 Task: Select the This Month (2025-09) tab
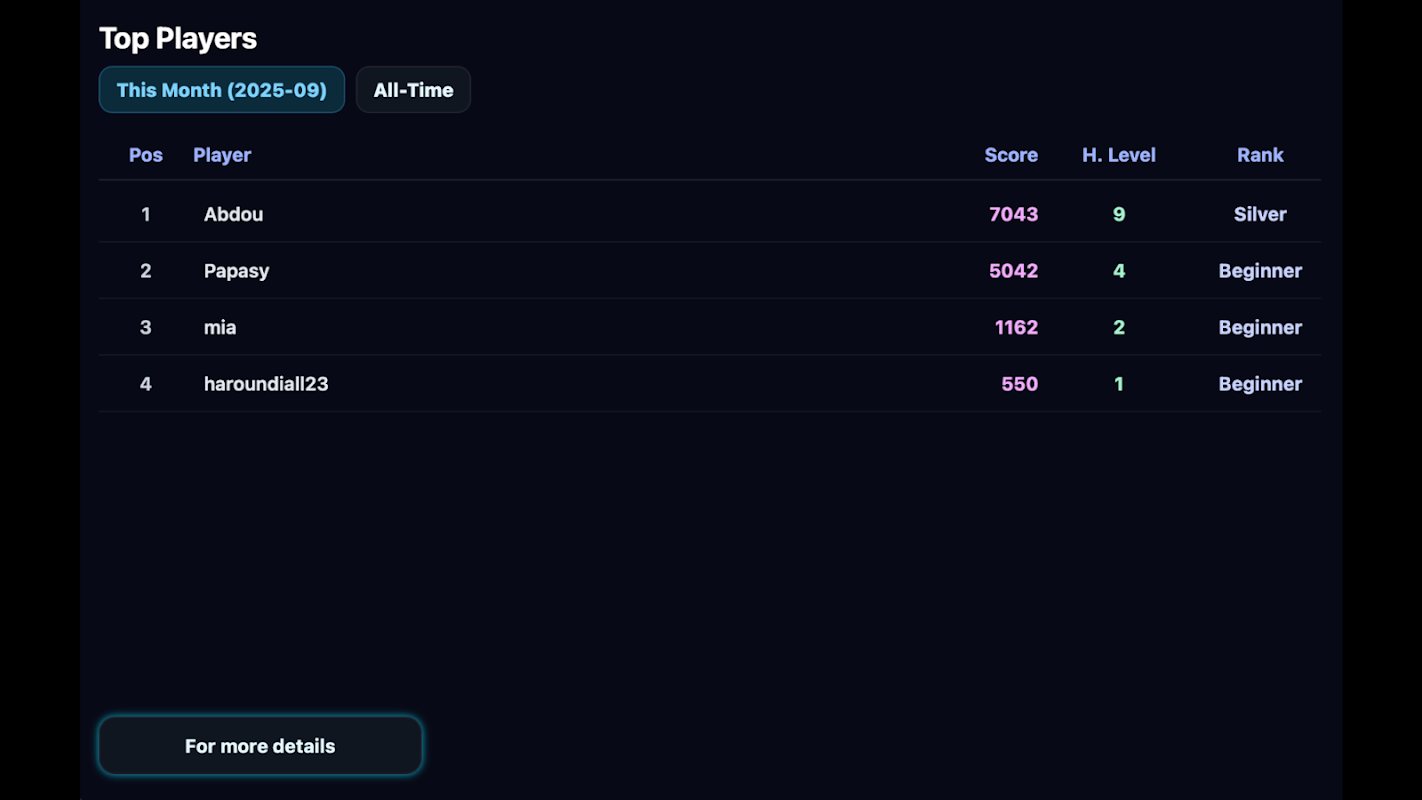[x=221, y=90]
